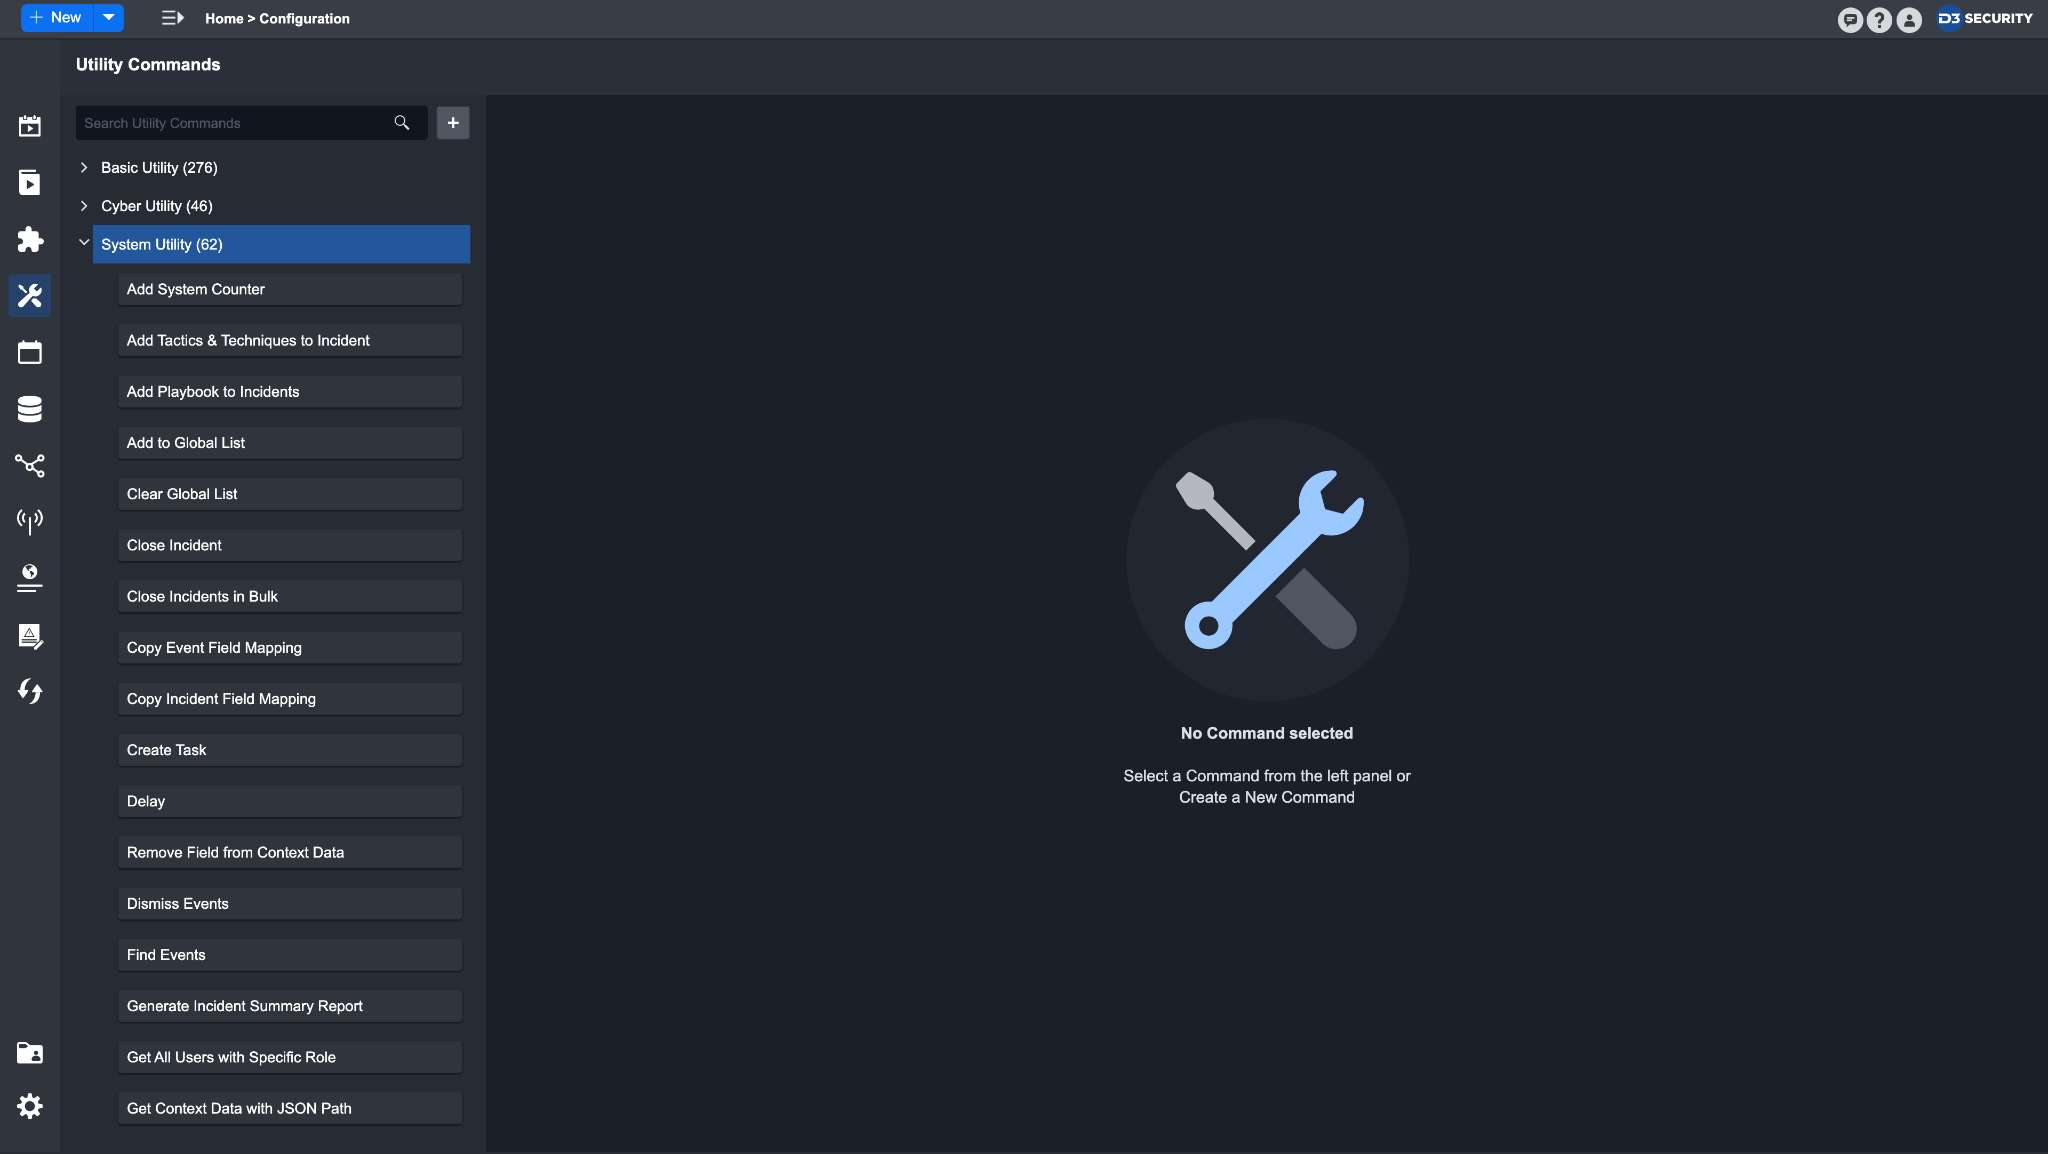Open the integrations puzzle piece icon
Screen dimensions: 2048x1154
[x=30, y=239]
